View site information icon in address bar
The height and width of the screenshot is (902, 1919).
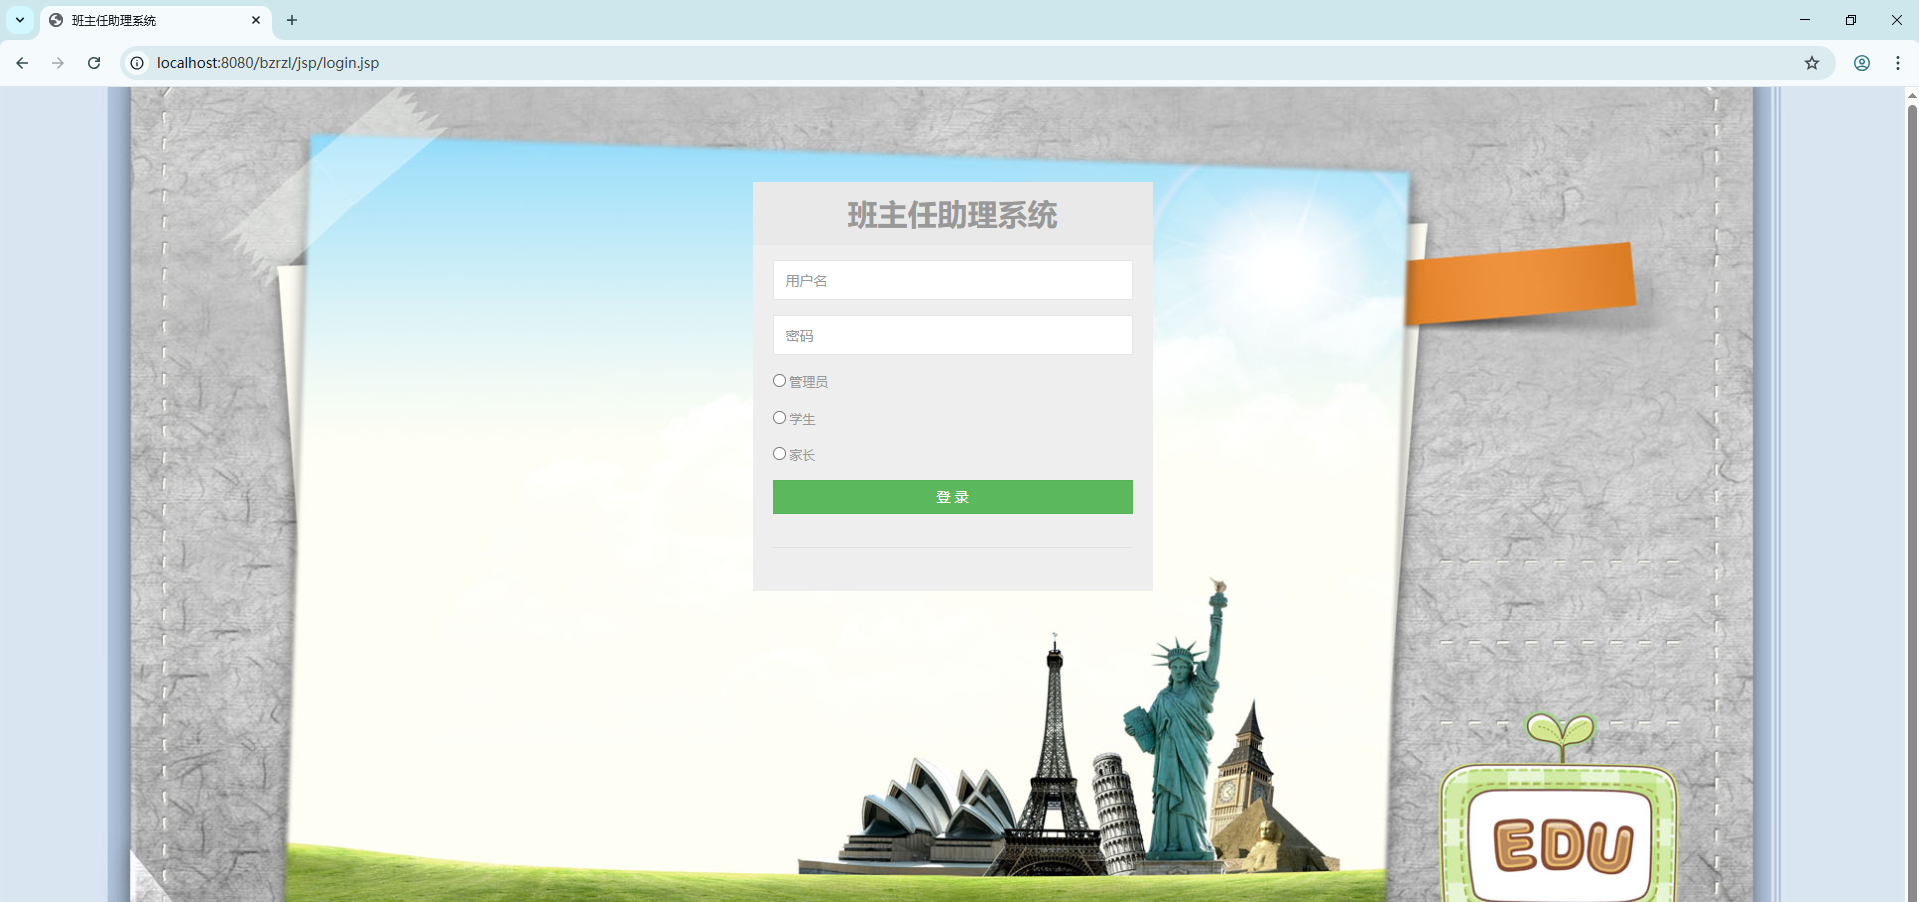coord(137,63)
